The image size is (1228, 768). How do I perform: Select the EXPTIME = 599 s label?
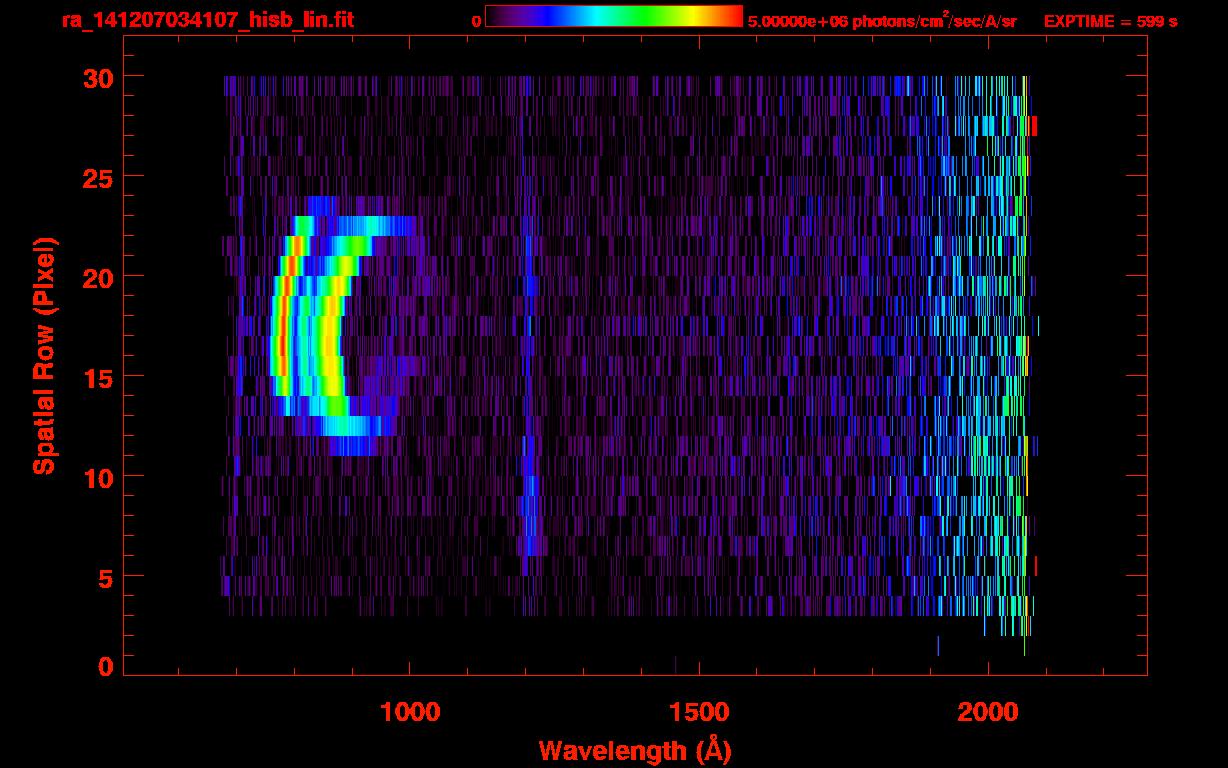(1110, 21)
